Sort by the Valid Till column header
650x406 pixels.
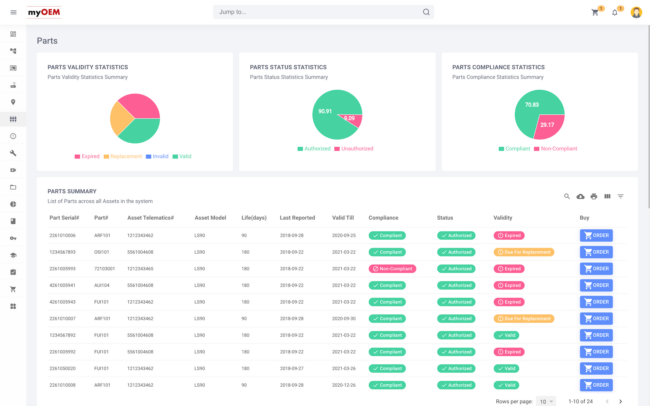[x=343, y=217]
